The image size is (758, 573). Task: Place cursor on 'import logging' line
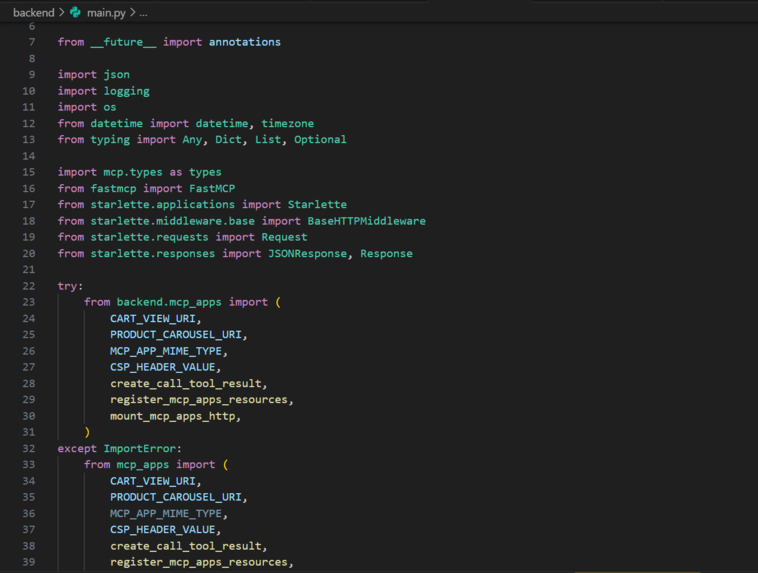[103, 91]
